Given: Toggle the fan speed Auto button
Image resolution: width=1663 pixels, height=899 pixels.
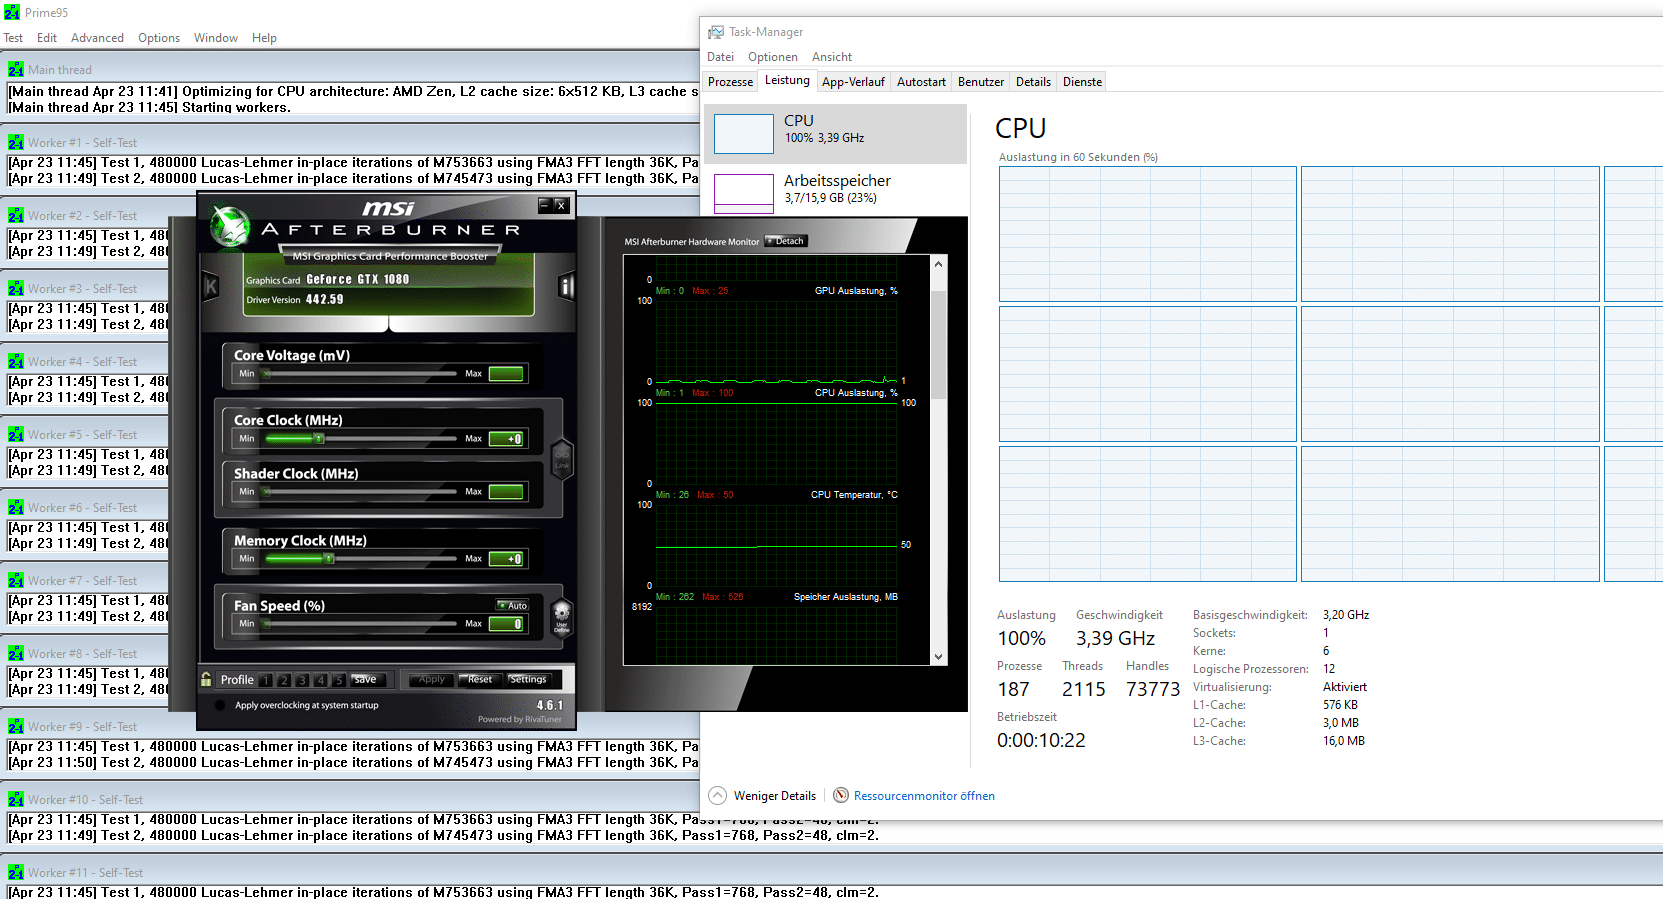Looking at the screenshot, I should click(x=513, y=605).
